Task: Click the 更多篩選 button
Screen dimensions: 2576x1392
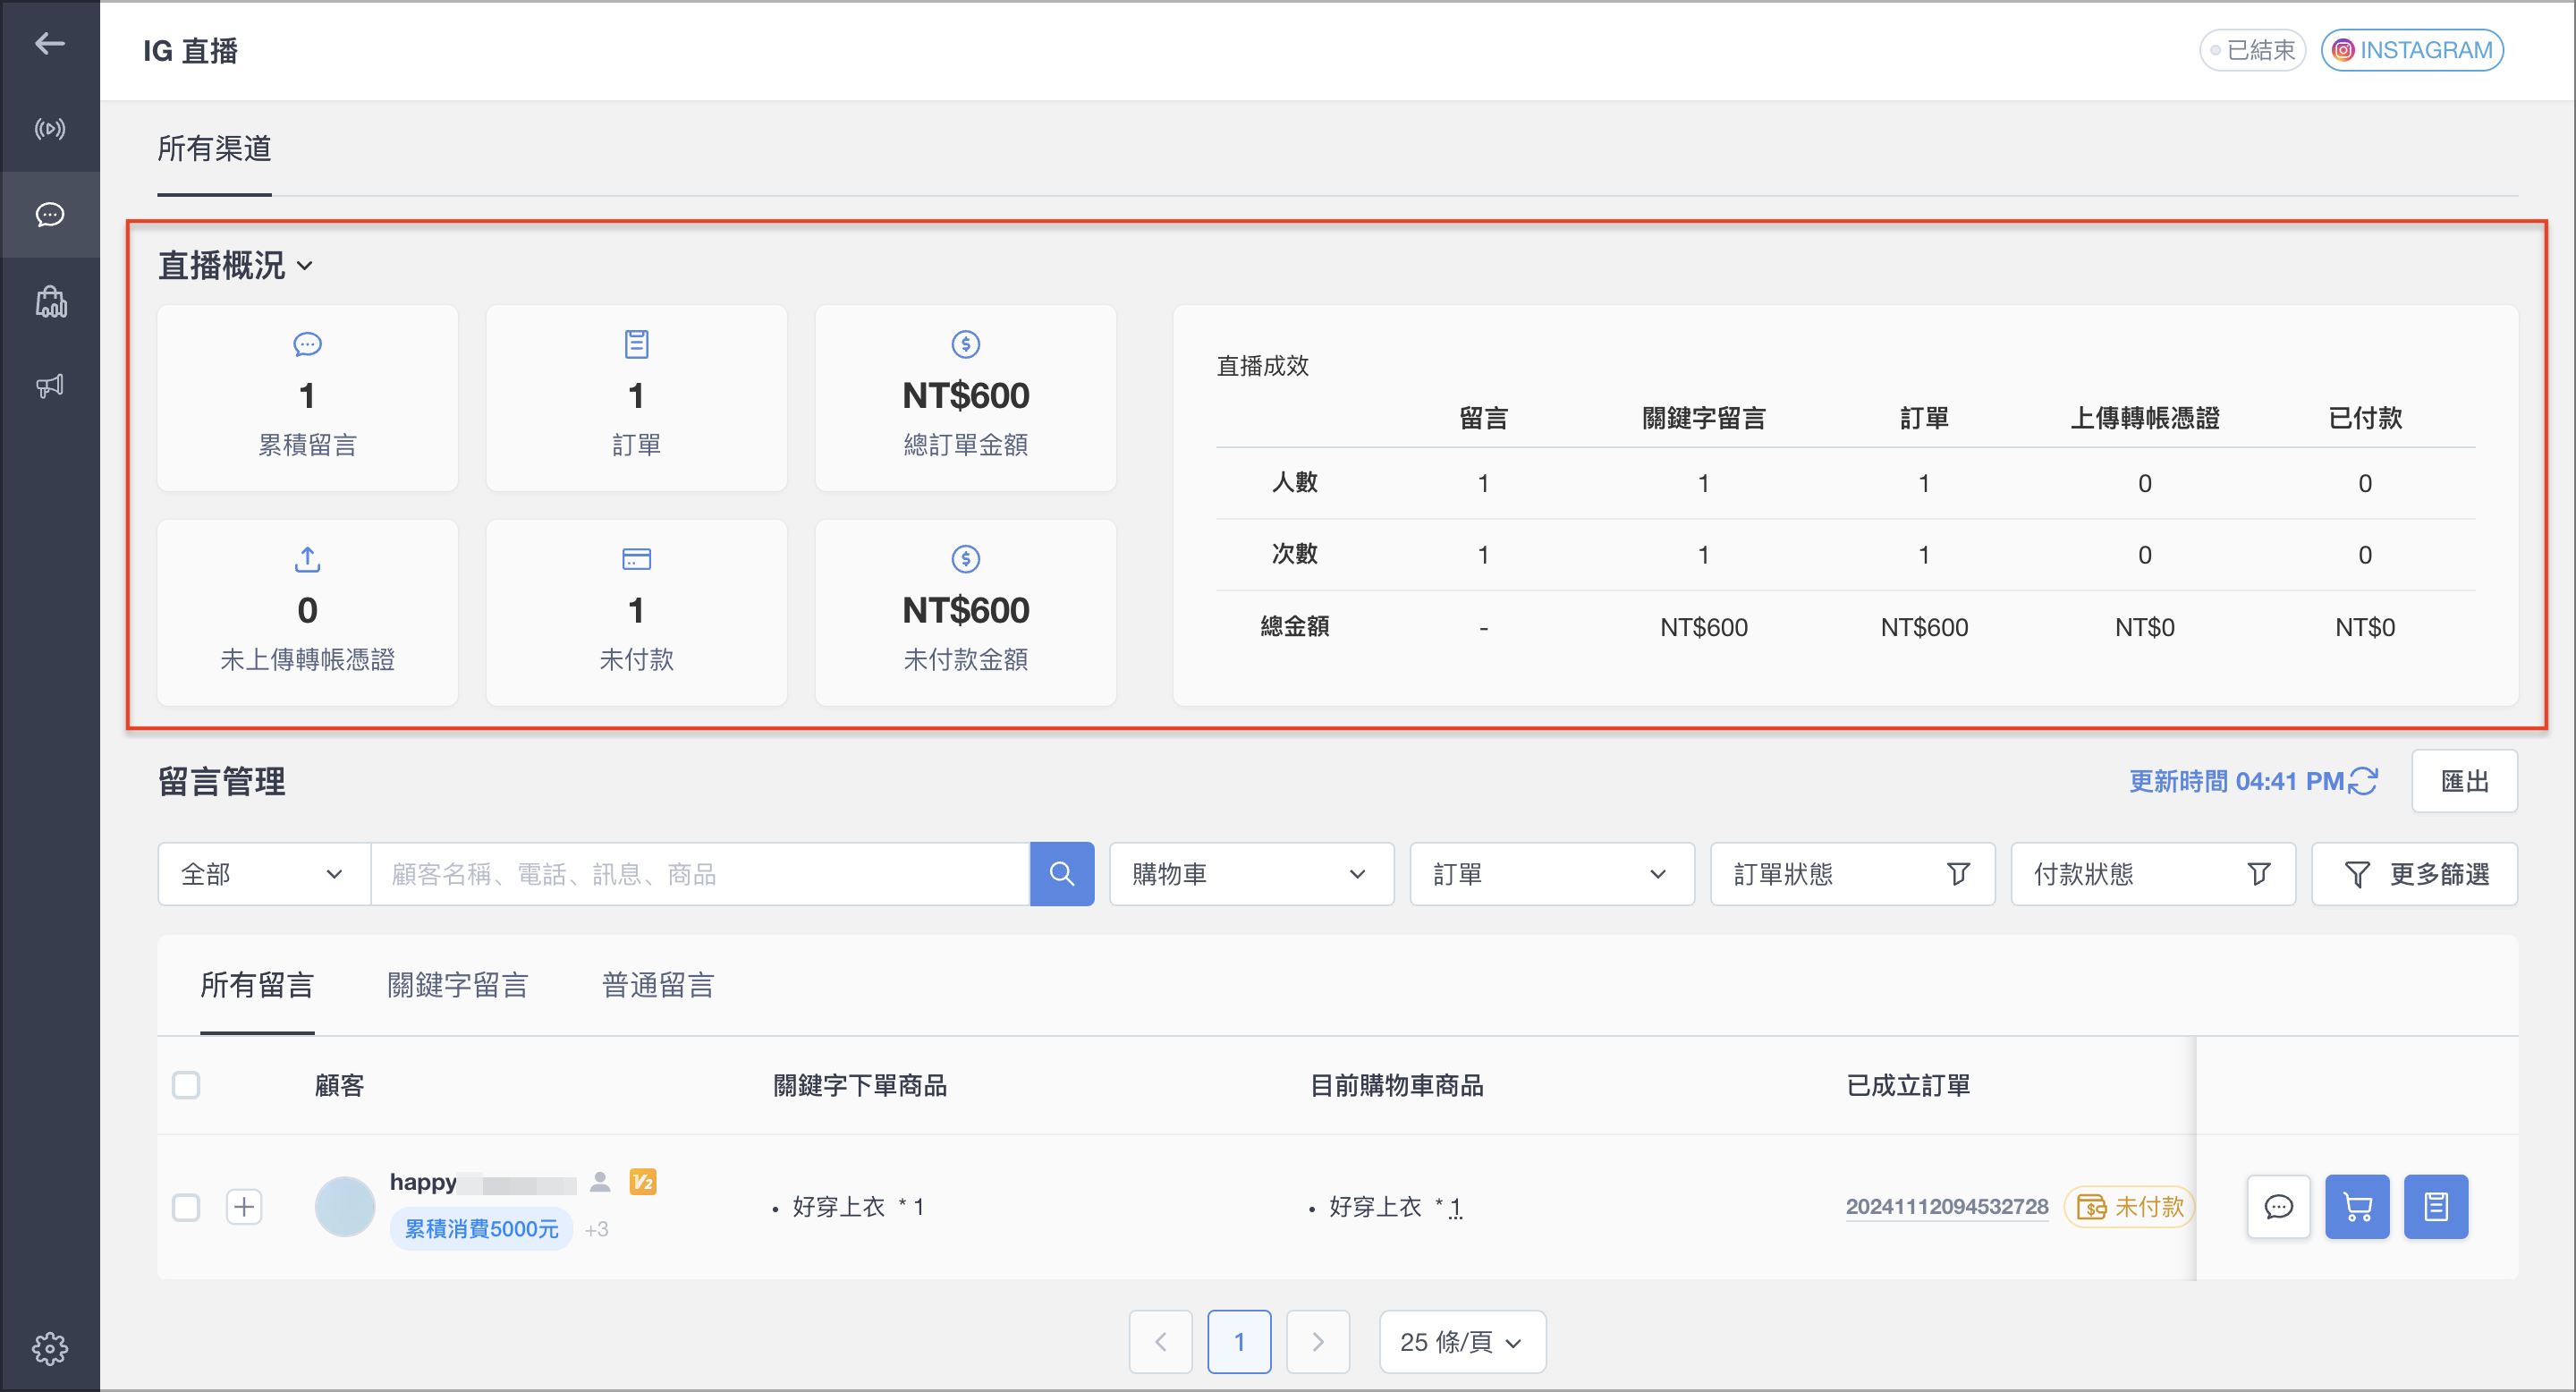Action: (2414, 874)
